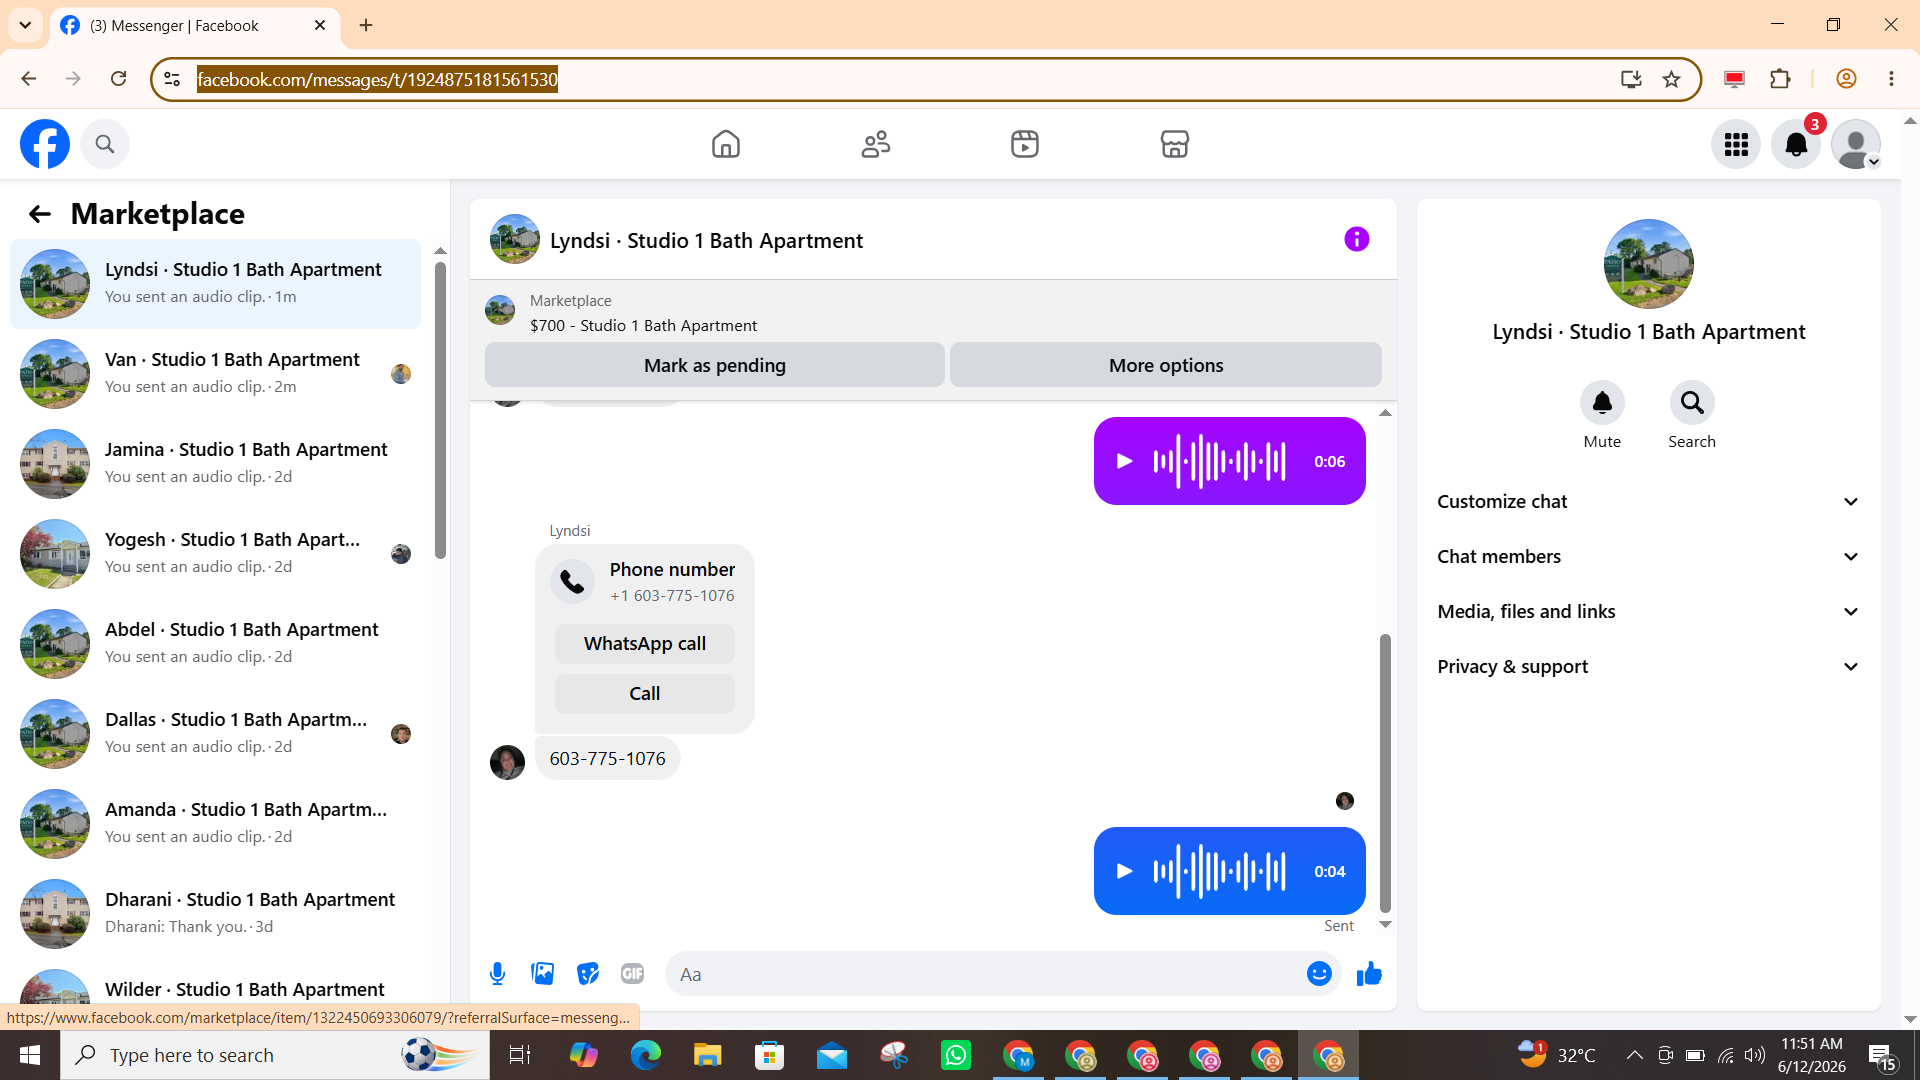
Task: Click the large listing photo in details panel
Action: pos(1649,264)
